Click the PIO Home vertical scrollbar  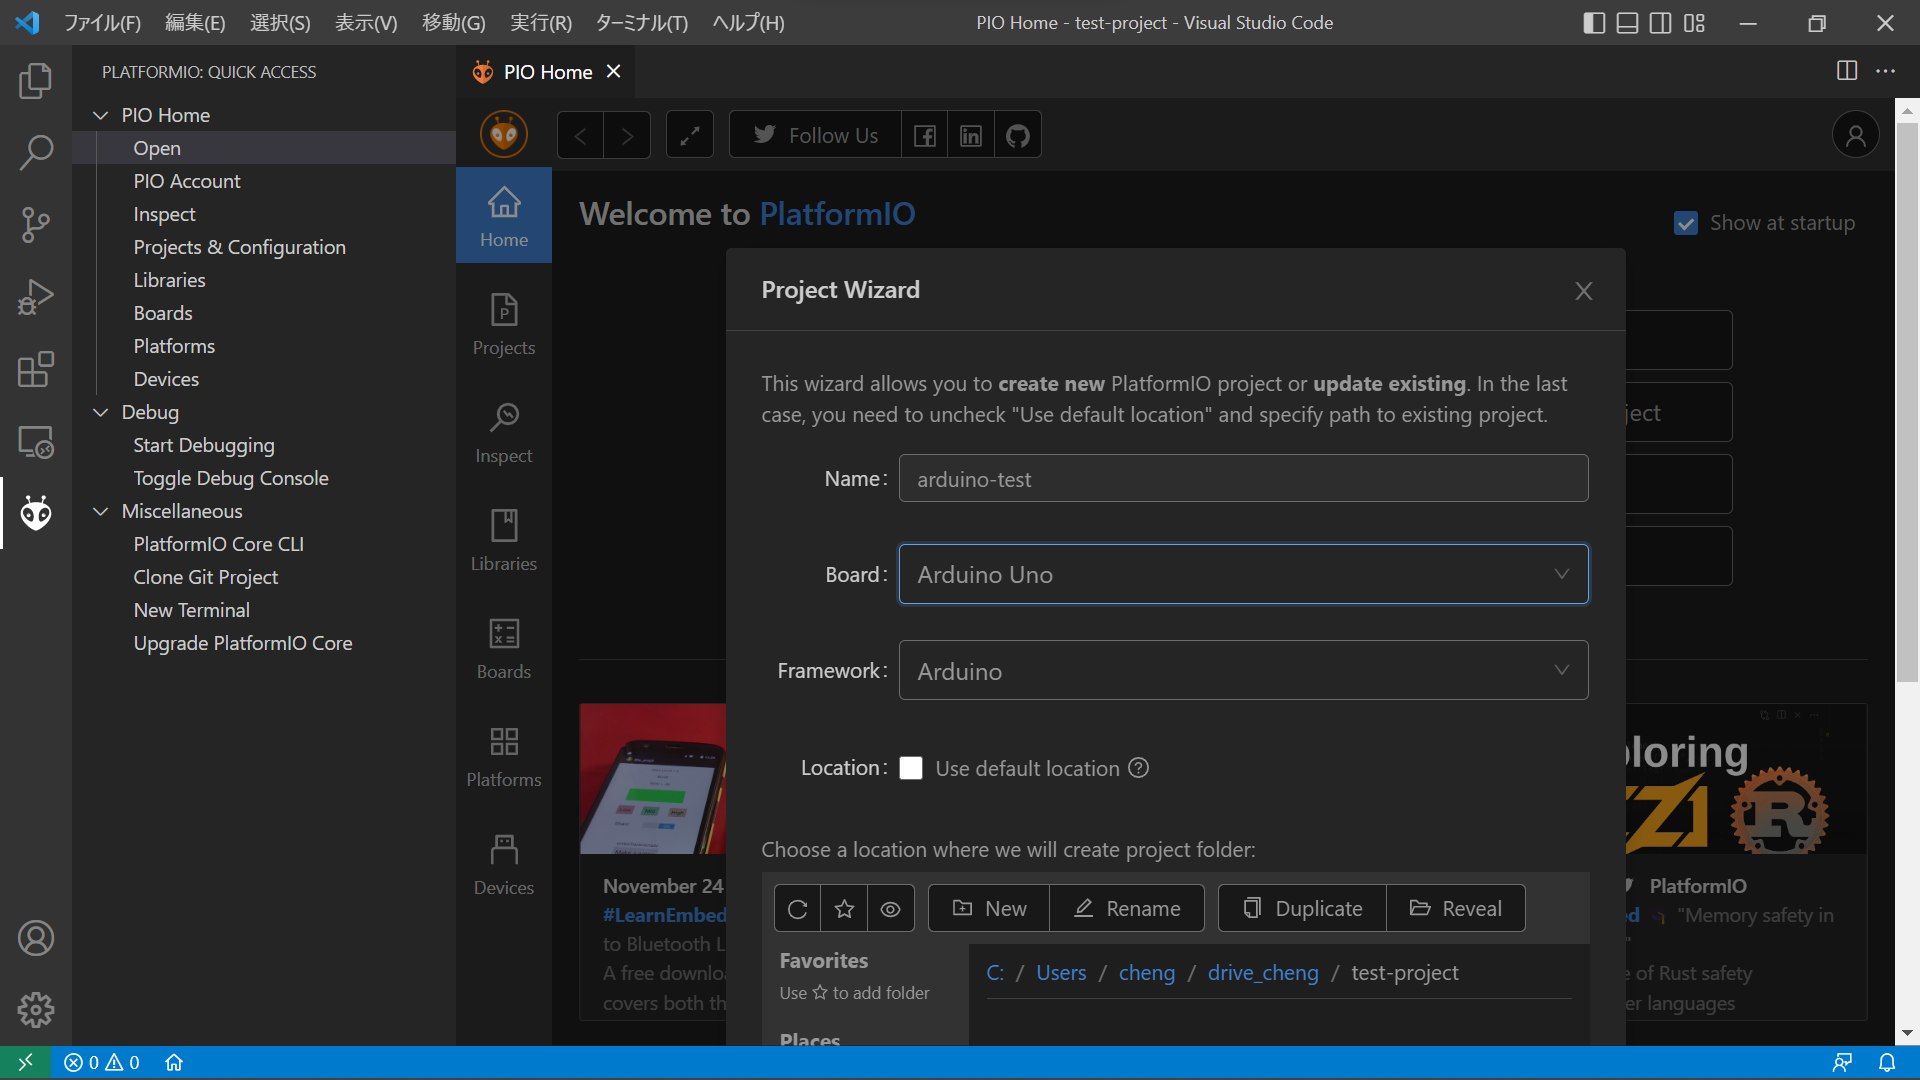point(1906,400)
